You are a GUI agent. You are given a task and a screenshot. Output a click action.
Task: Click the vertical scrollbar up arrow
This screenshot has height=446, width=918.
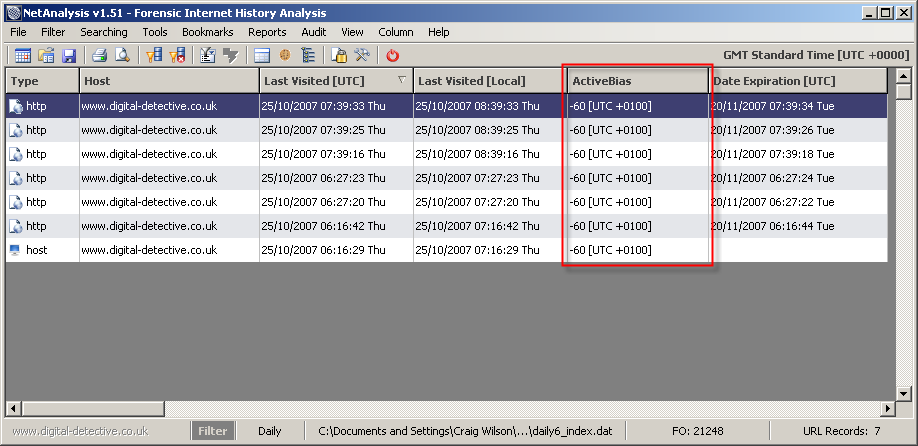[903, 76]
